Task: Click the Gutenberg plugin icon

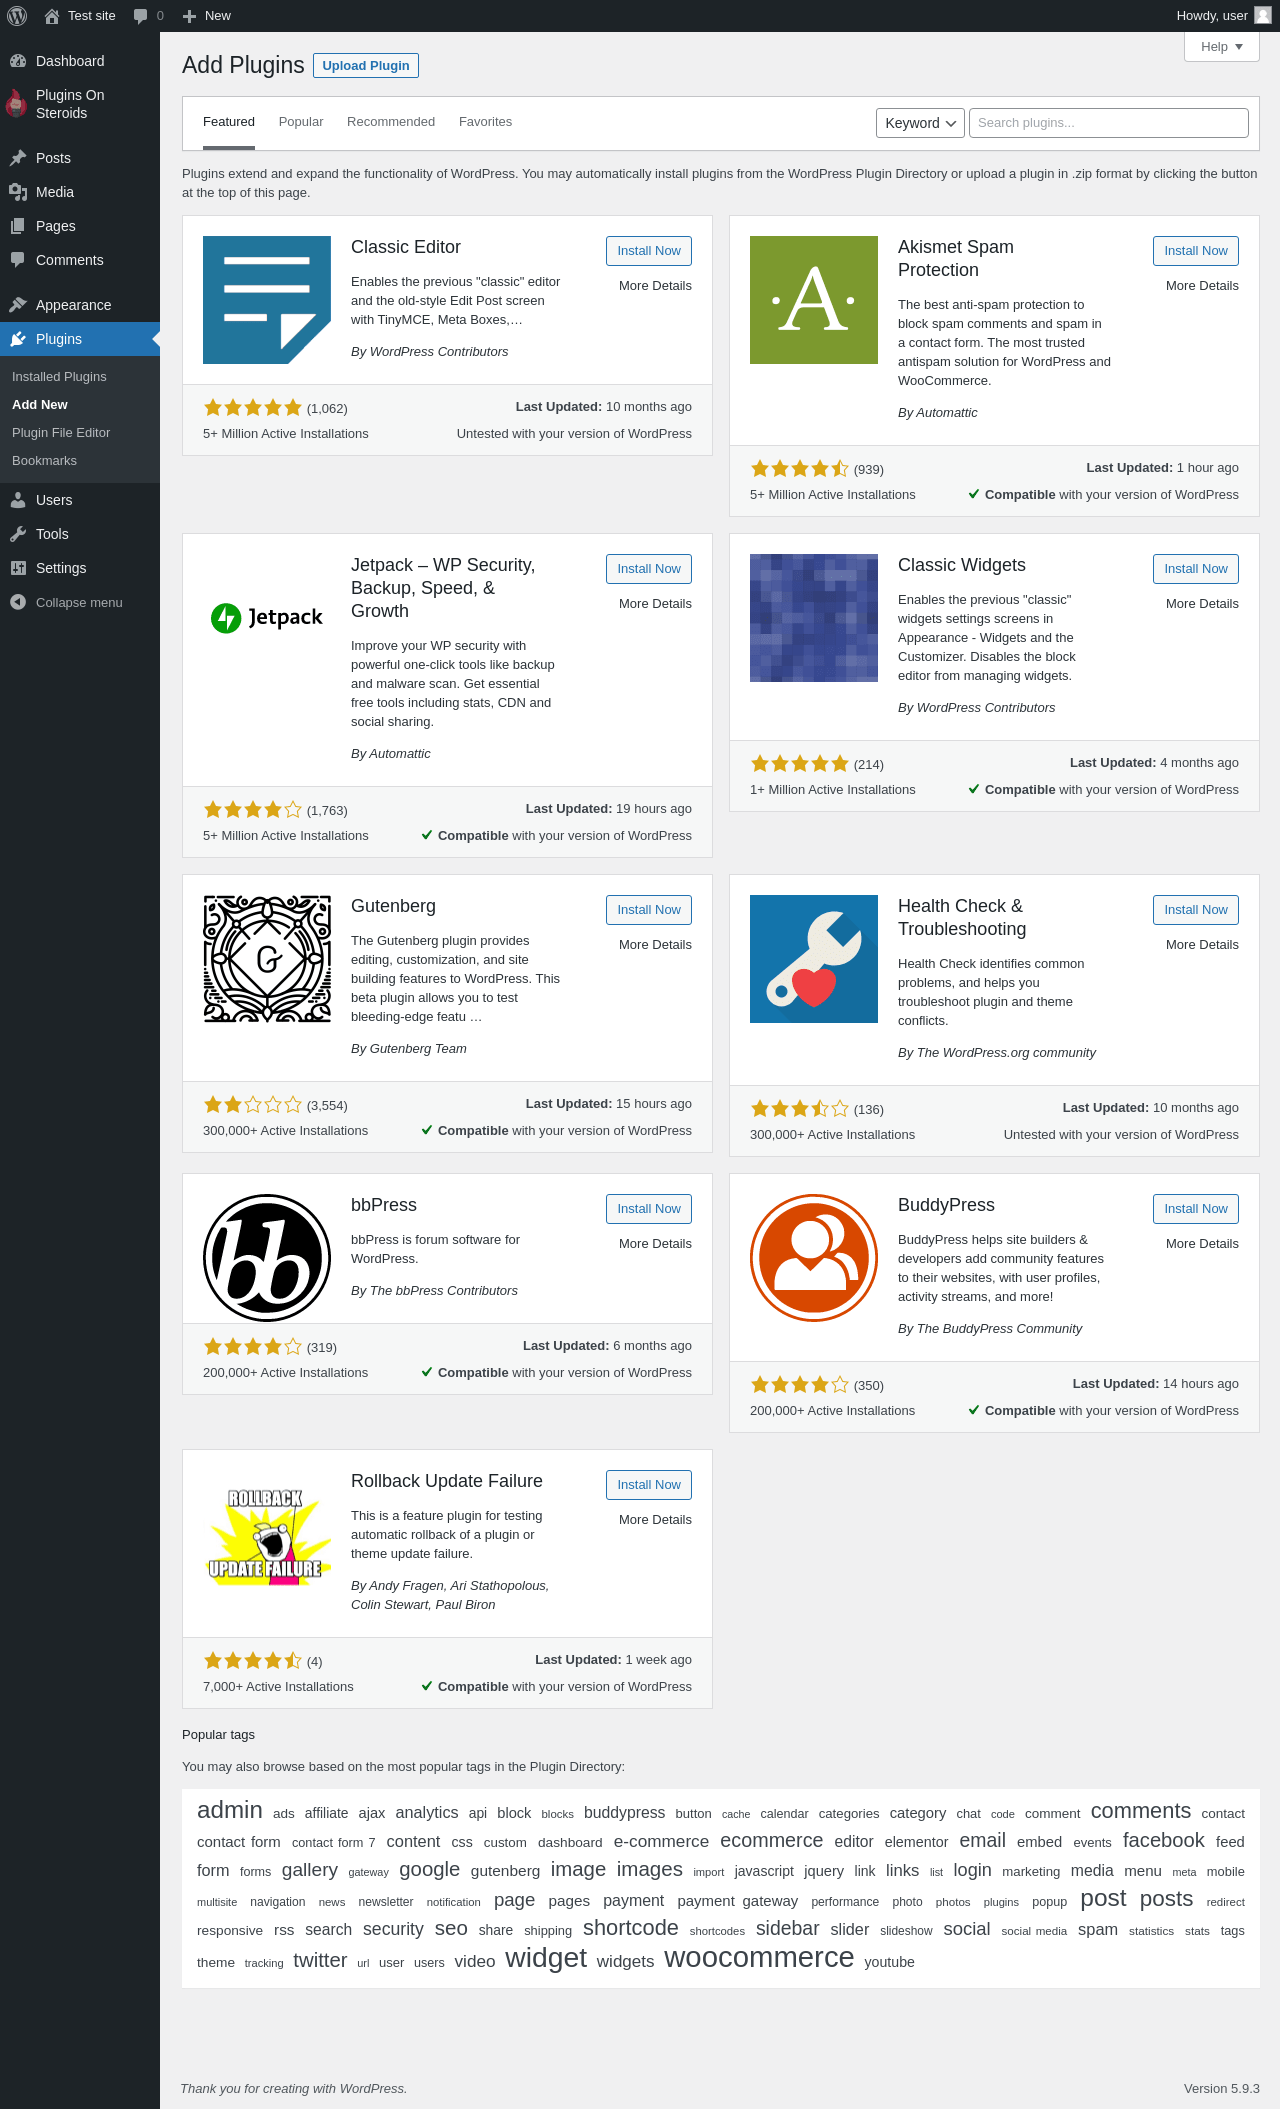Action: pos(267,959)
